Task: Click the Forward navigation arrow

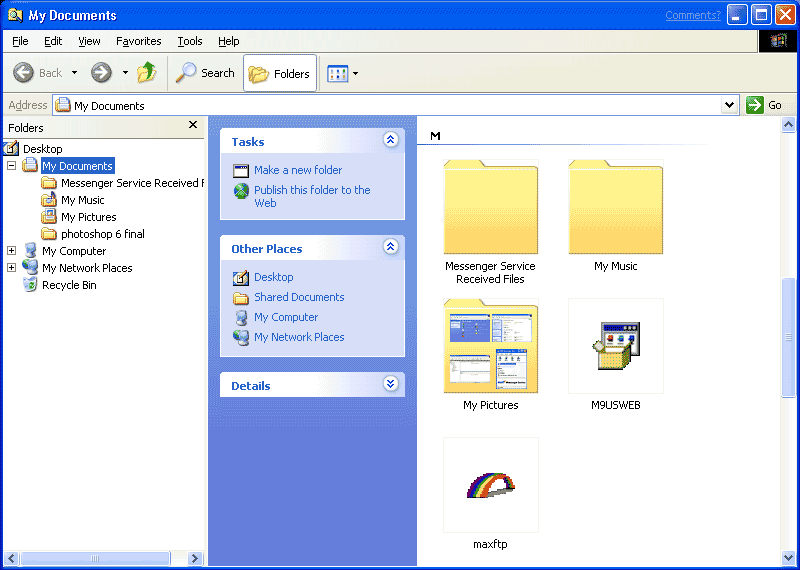Action: 101,73
